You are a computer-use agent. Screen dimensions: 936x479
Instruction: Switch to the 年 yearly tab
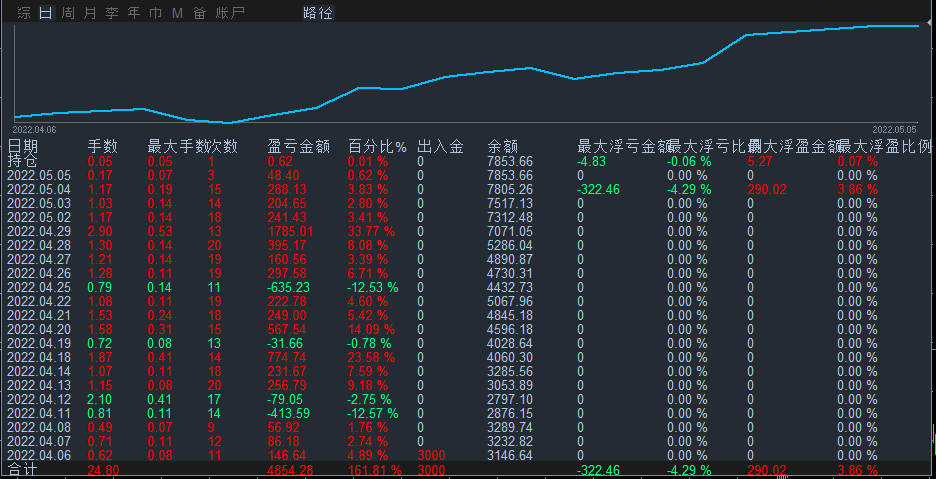133,13
